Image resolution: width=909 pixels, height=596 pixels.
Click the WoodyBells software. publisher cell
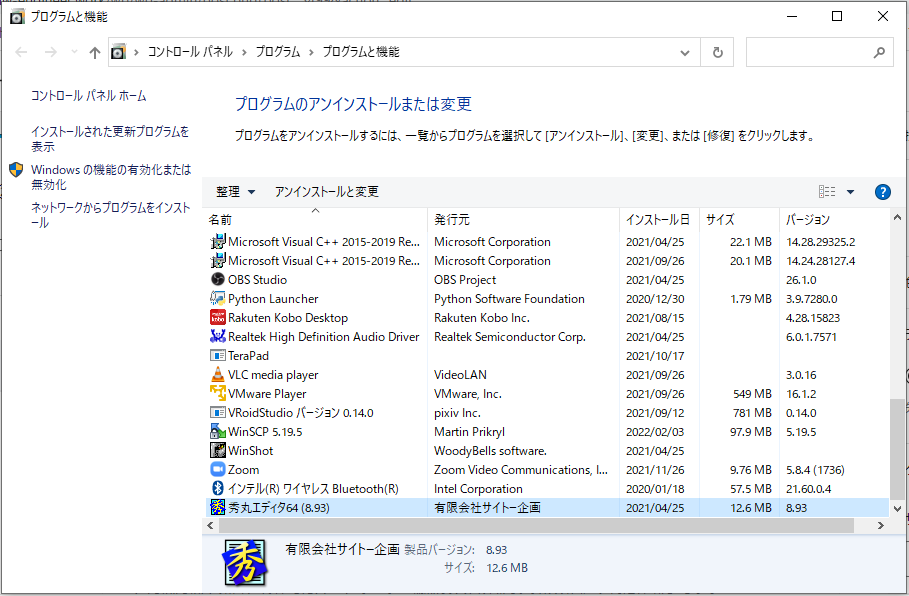pos(490,451)
